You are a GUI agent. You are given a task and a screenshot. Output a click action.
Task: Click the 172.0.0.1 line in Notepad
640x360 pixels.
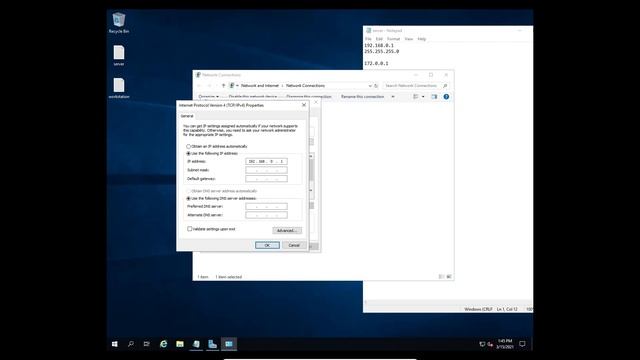[376, 64]
